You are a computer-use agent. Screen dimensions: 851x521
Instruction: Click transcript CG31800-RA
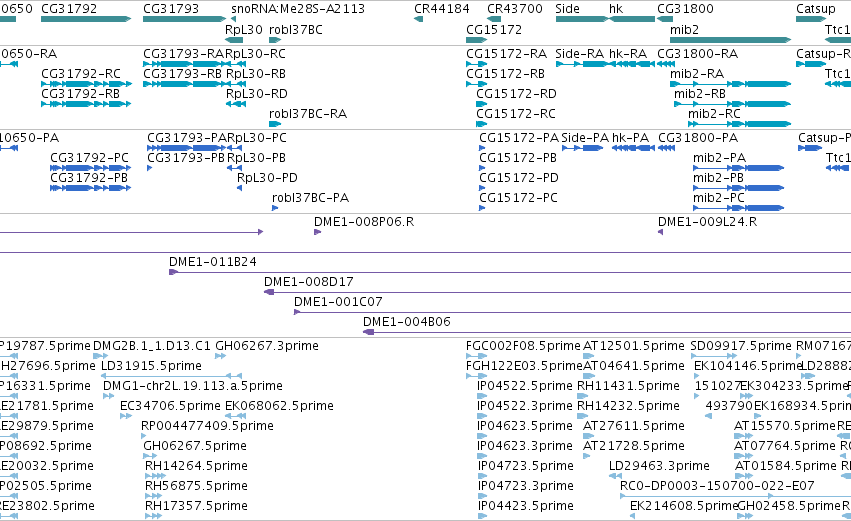pos(697,54)
